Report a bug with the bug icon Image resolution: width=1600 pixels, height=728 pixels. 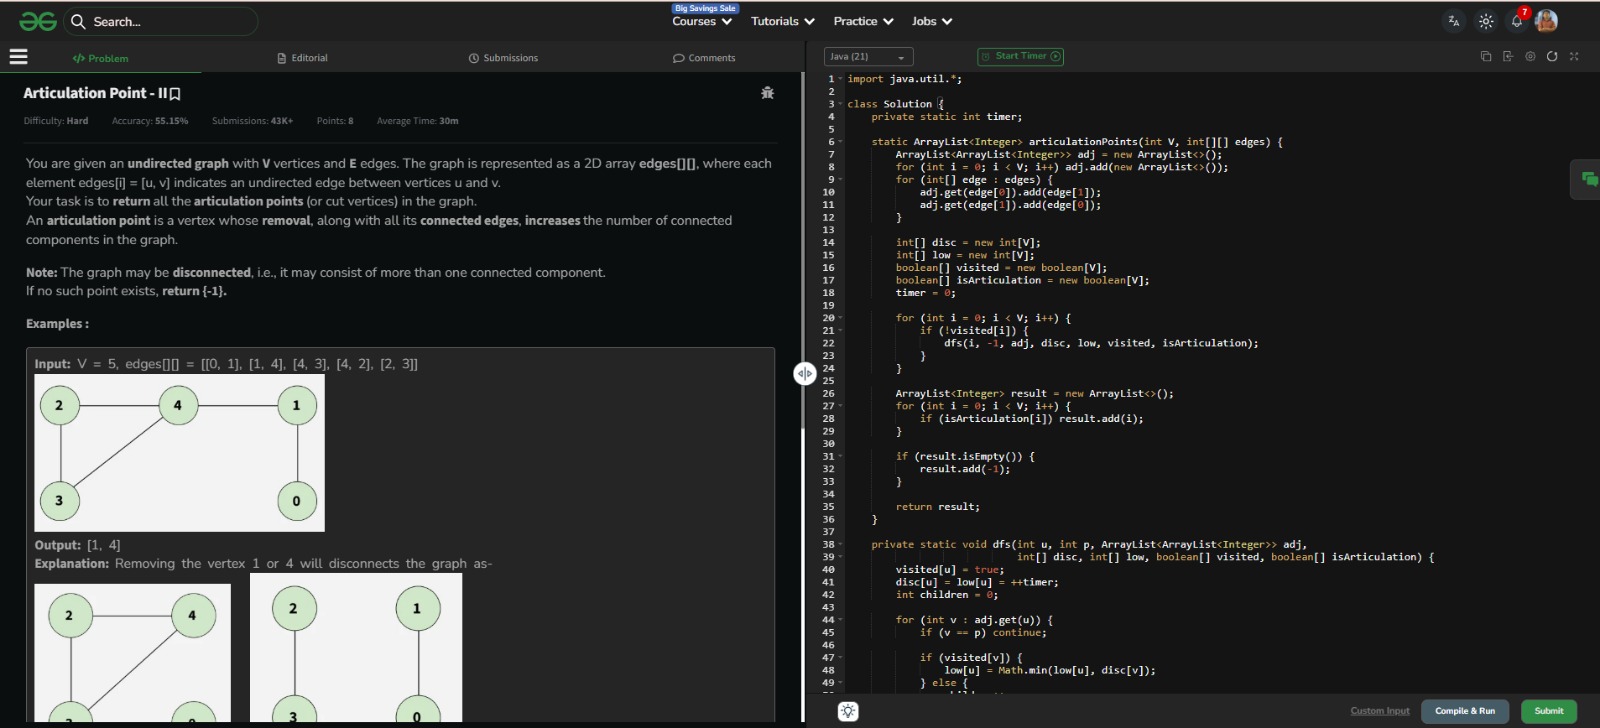click(767, 93)
